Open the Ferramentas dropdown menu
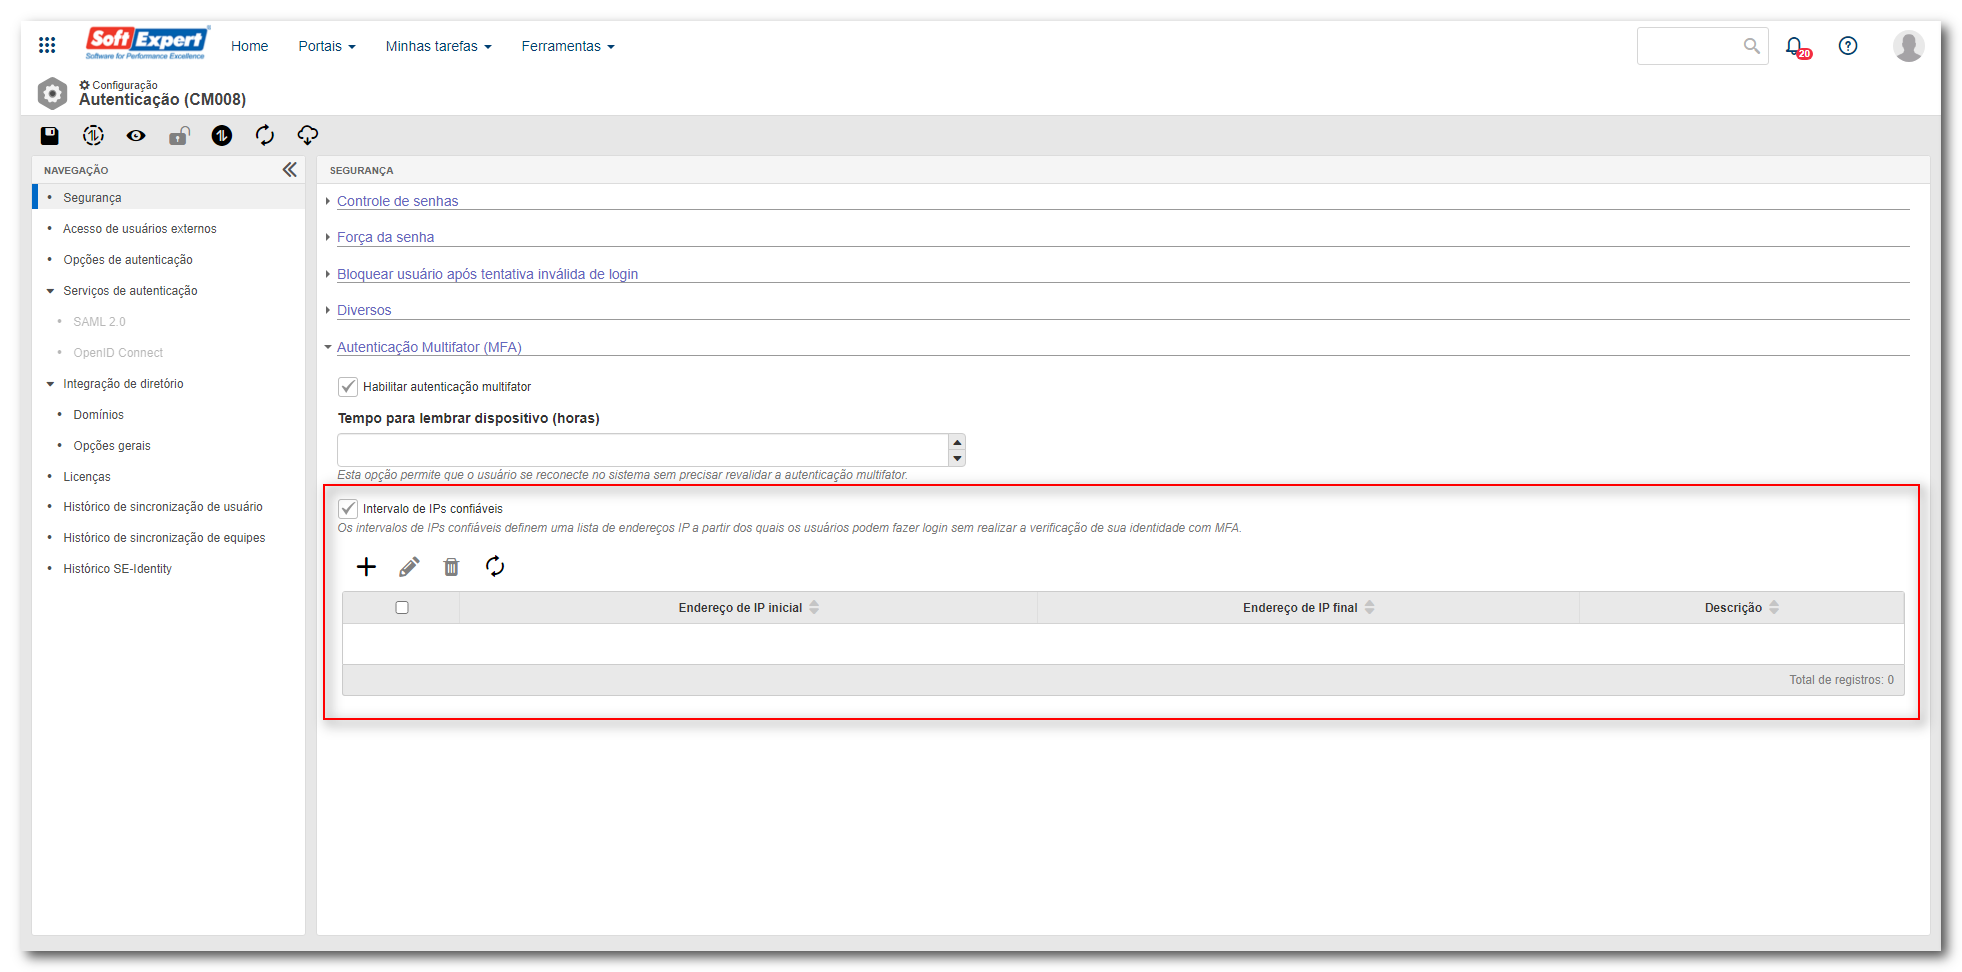 click(x=568, y=46)
